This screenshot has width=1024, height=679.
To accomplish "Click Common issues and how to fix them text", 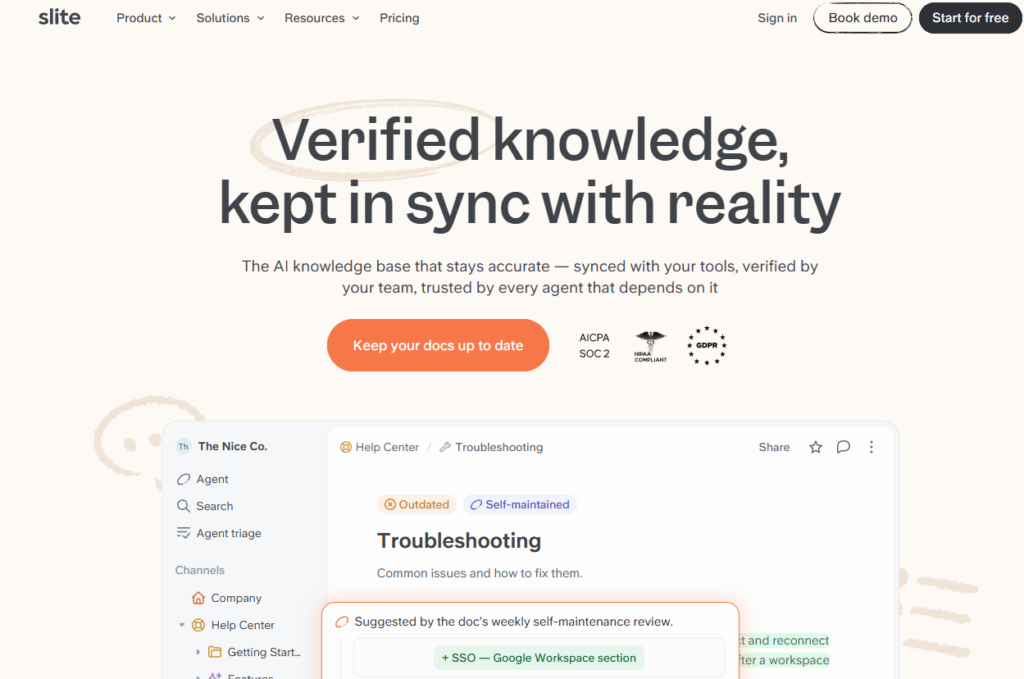I will tap(479, 573).
